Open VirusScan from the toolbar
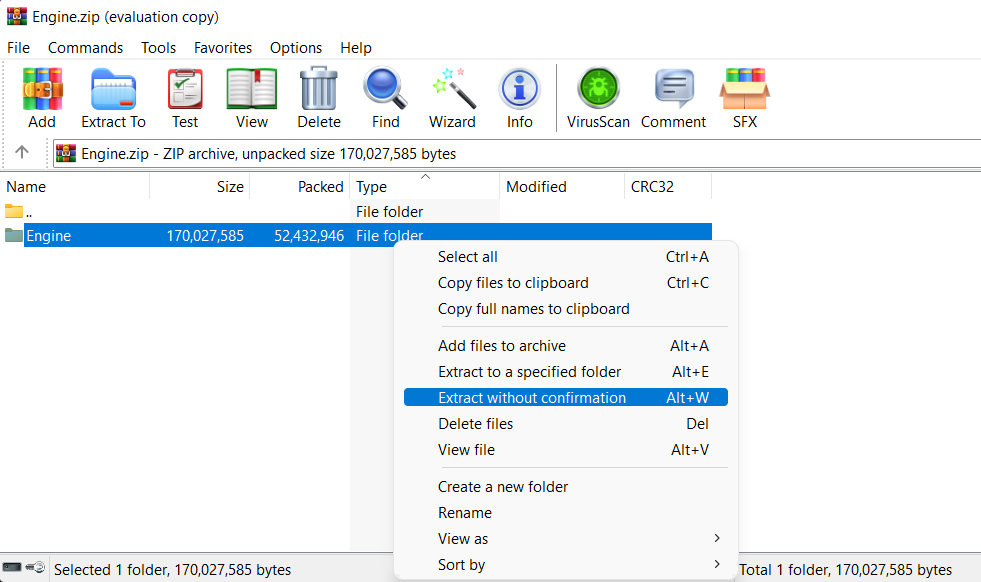 coord(598,98)
